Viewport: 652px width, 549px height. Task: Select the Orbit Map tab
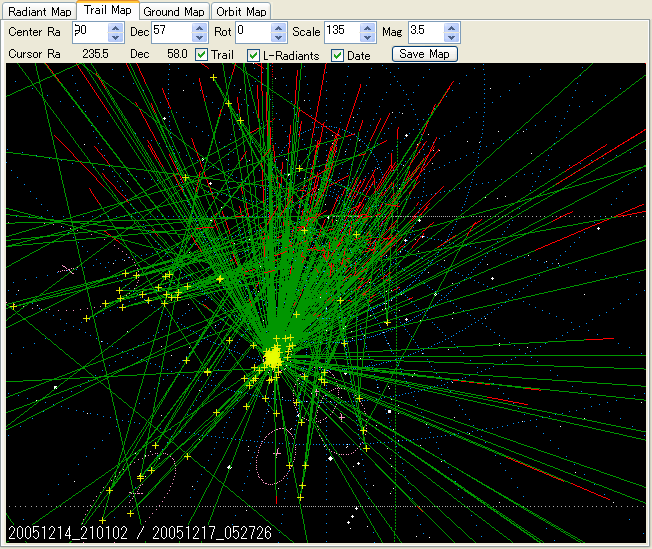point(241,12)
